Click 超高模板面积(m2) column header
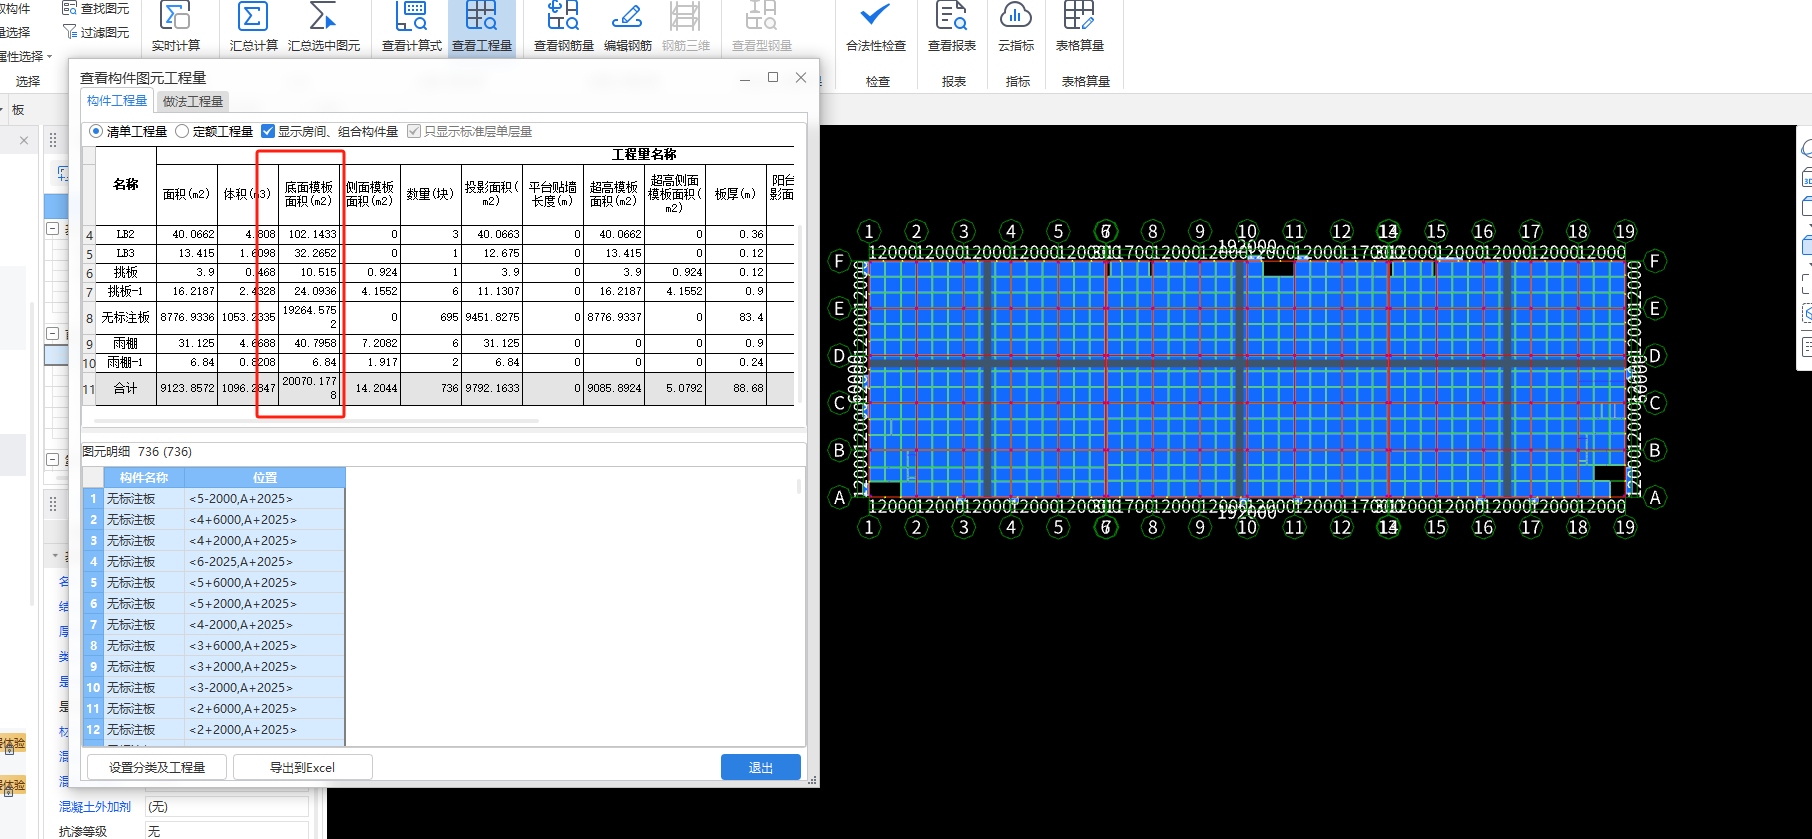 click(614, 194)
